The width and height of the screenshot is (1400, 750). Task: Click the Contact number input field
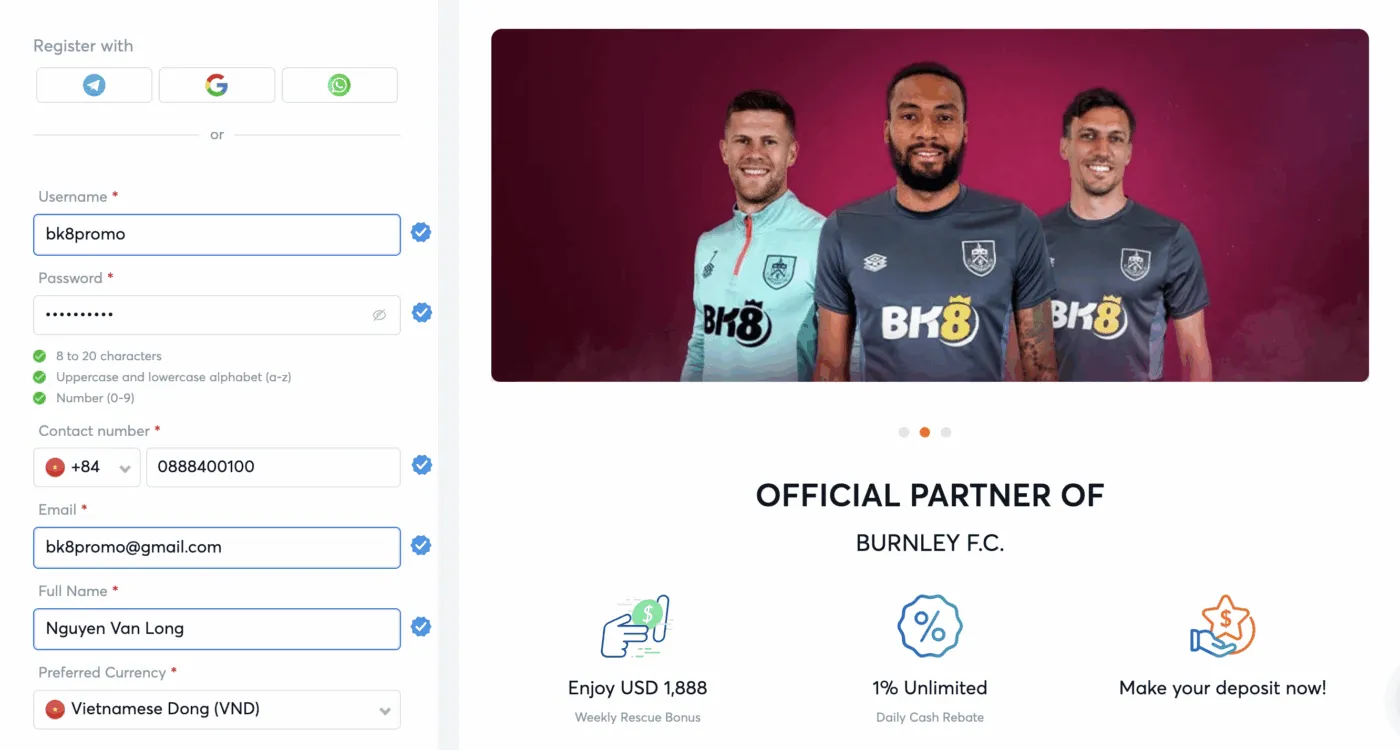pos(272,467)
